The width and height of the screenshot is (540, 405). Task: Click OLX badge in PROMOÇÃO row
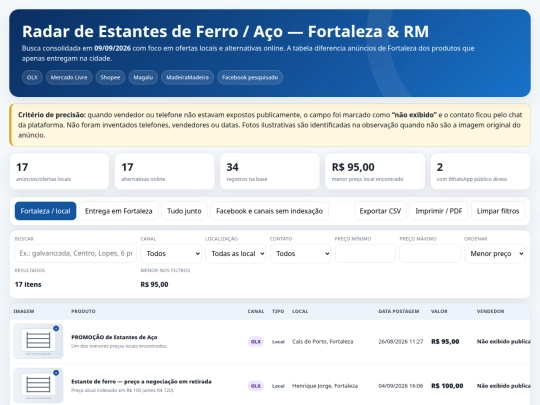pyautogui.click(x=256, y=342)
